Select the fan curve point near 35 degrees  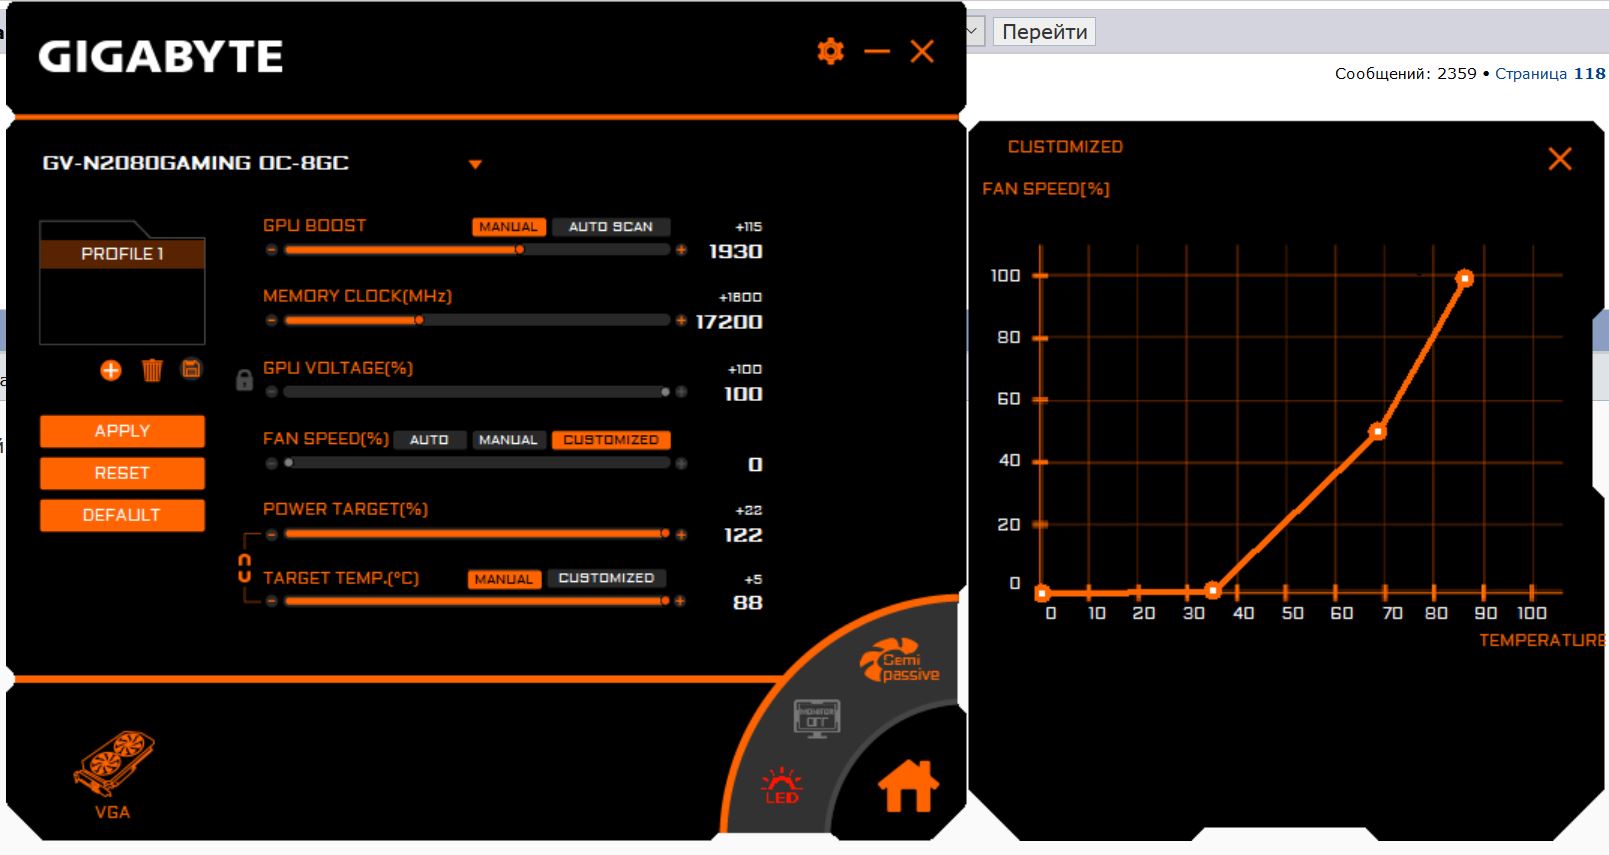1213,591
